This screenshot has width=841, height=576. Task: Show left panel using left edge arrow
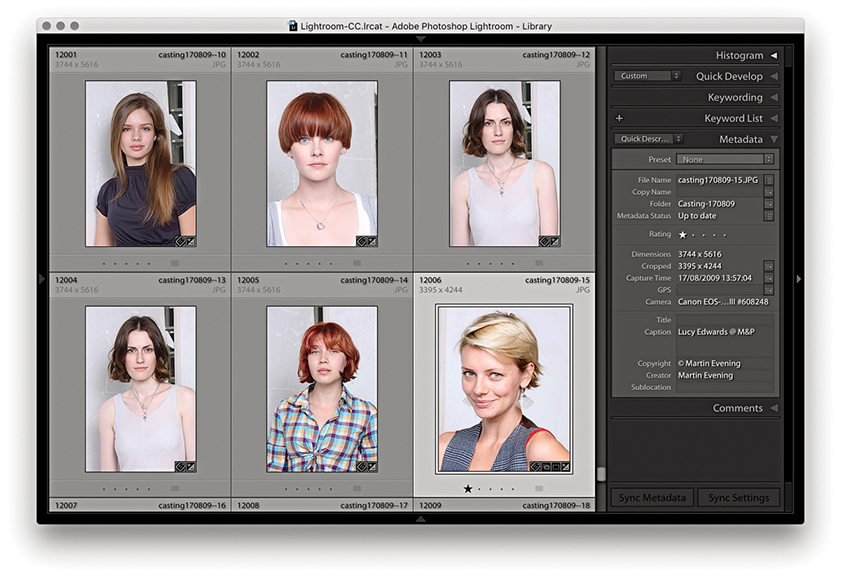41,279
